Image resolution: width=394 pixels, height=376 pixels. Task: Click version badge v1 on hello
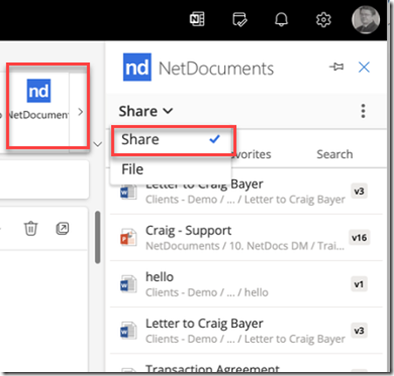point(359,284)
